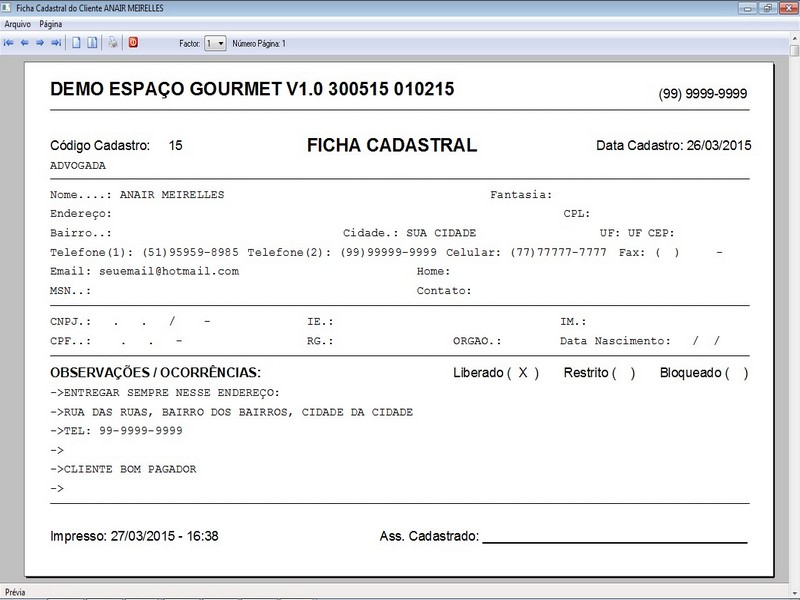
Task: Click the 'Prévia' status bar label
Action: click(x=15, y=592)
